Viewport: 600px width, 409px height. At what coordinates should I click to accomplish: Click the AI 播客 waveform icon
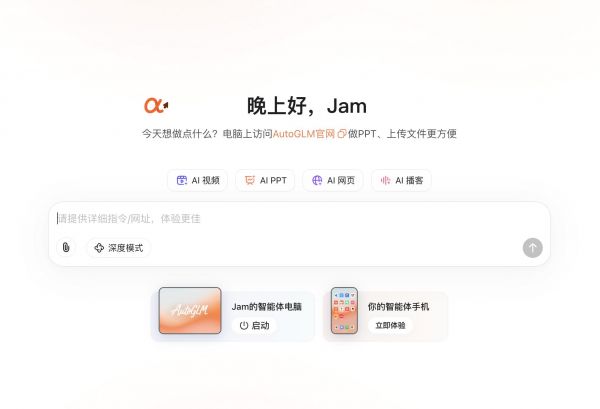[x=385, y=180]
